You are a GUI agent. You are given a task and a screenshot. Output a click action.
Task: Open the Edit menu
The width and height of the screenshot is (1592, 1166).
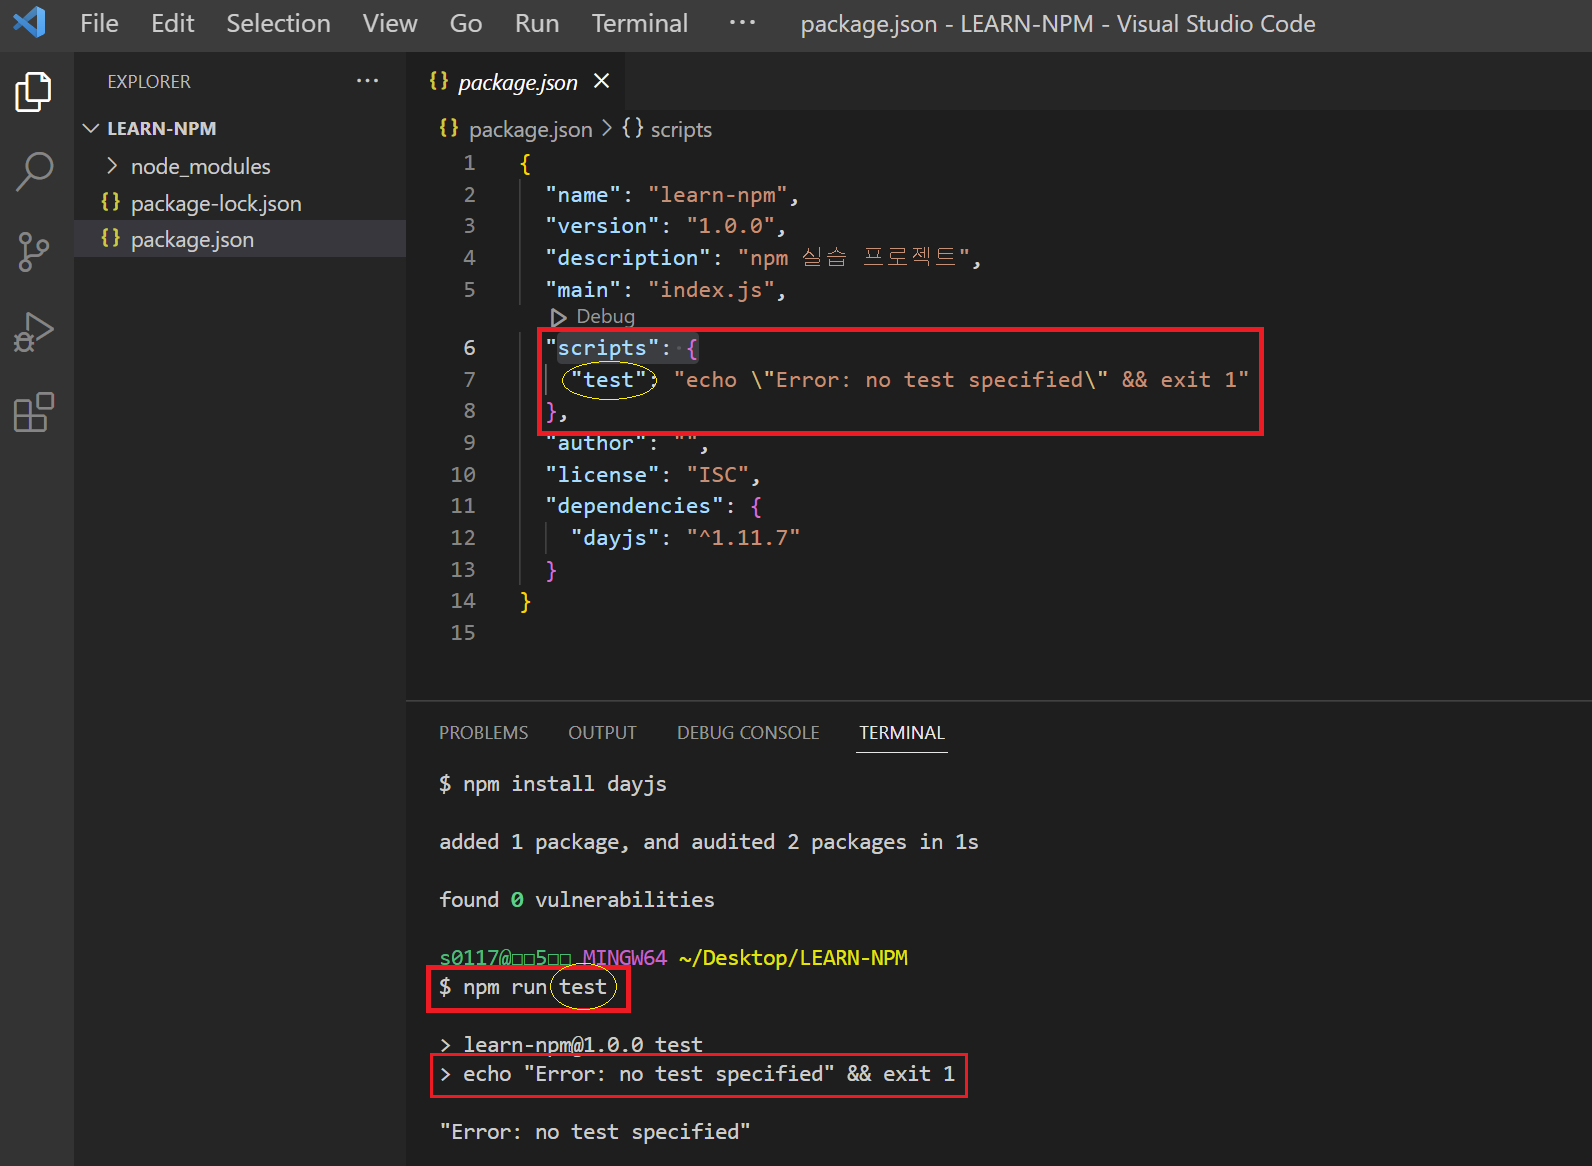(172, 23)
